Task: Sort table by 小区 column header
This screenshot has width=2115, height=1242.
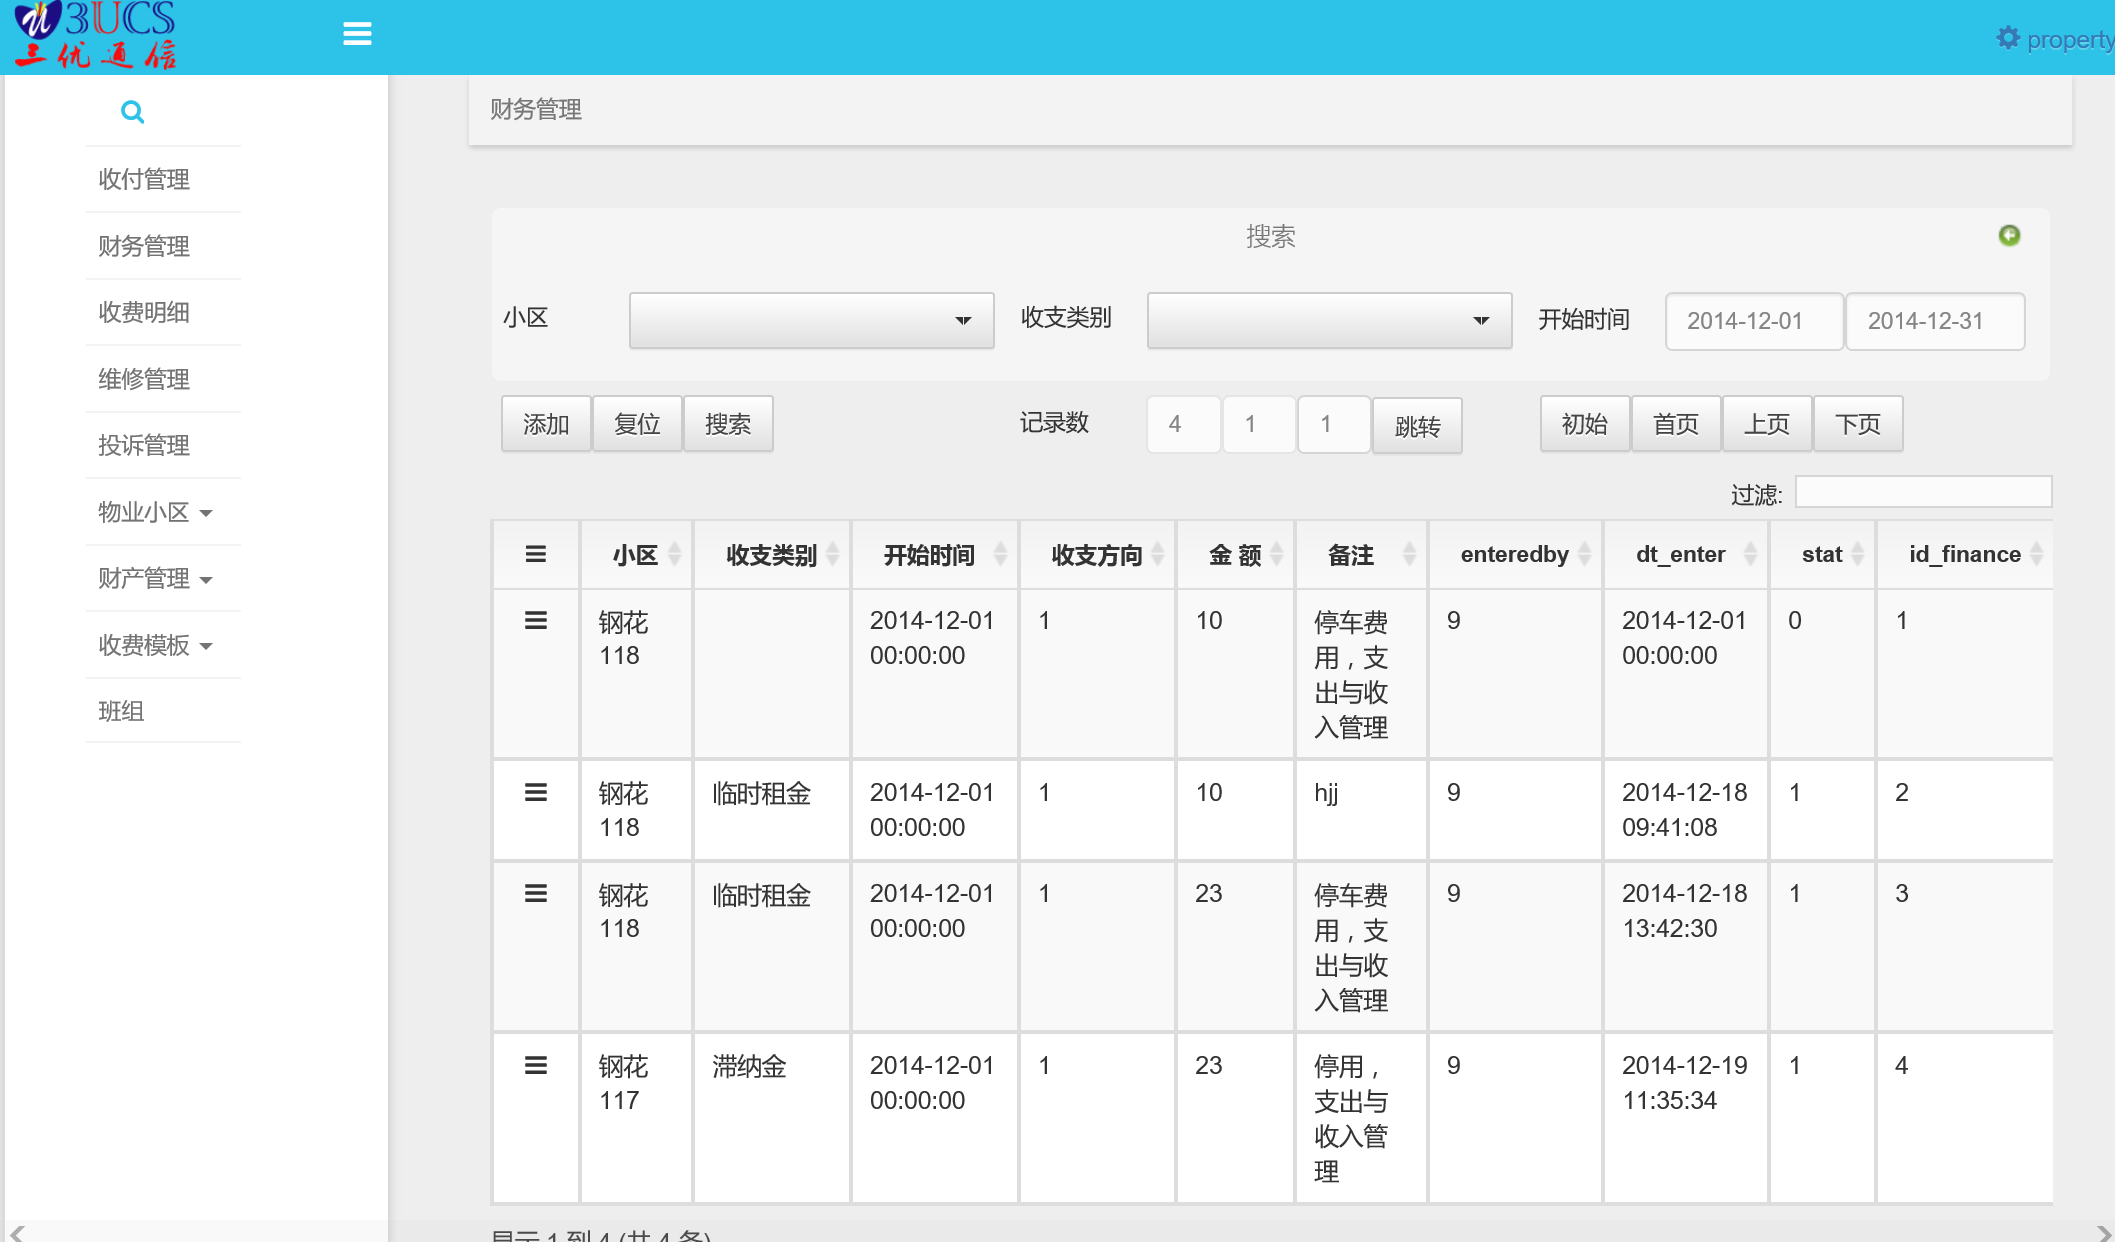Action: click(636, 555)
